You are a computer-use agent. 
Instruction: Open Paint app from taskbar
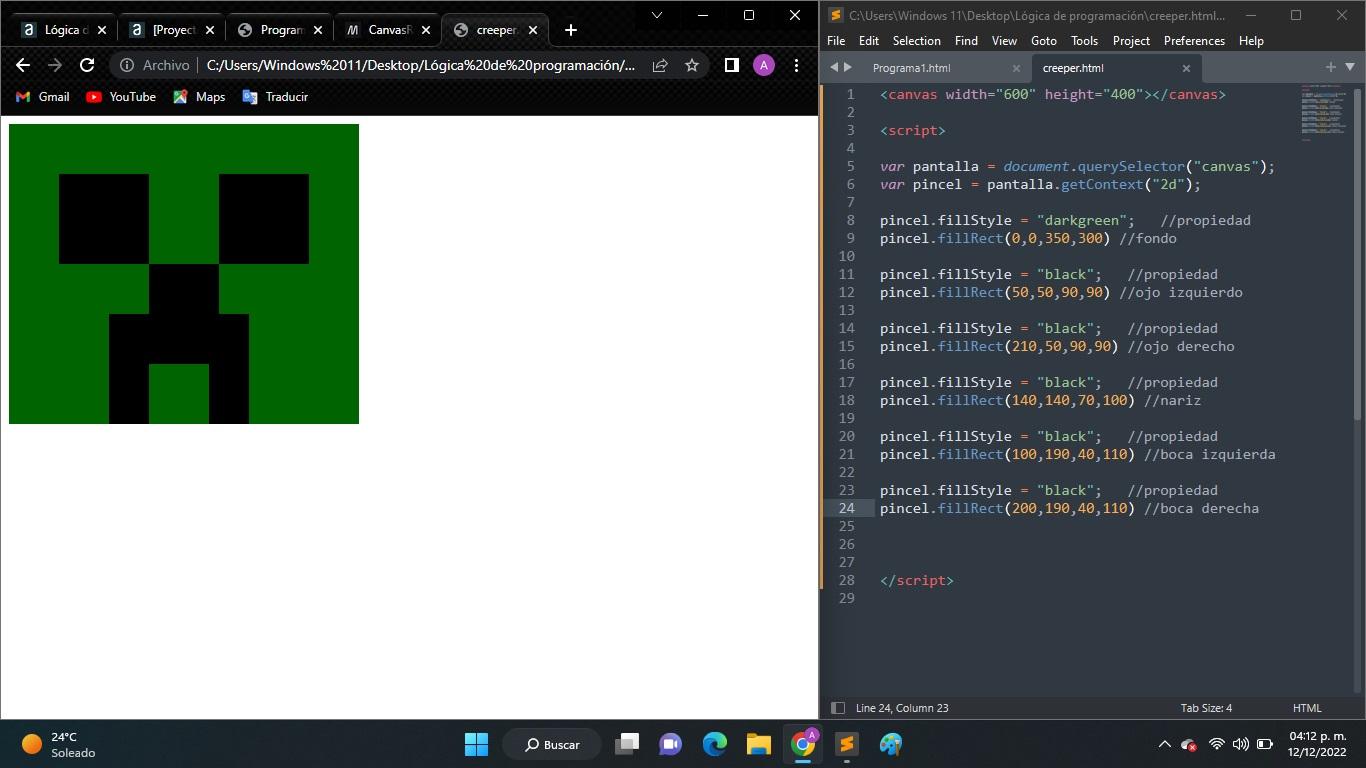(890, 744)
